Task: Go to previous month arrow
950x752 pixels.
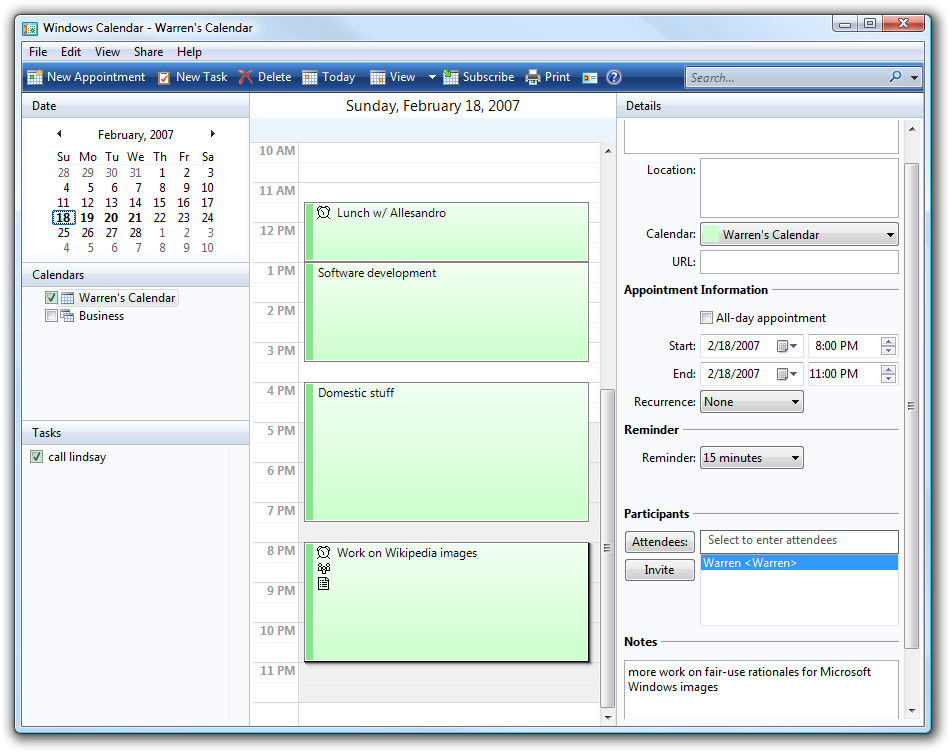Action: (59, 133)
